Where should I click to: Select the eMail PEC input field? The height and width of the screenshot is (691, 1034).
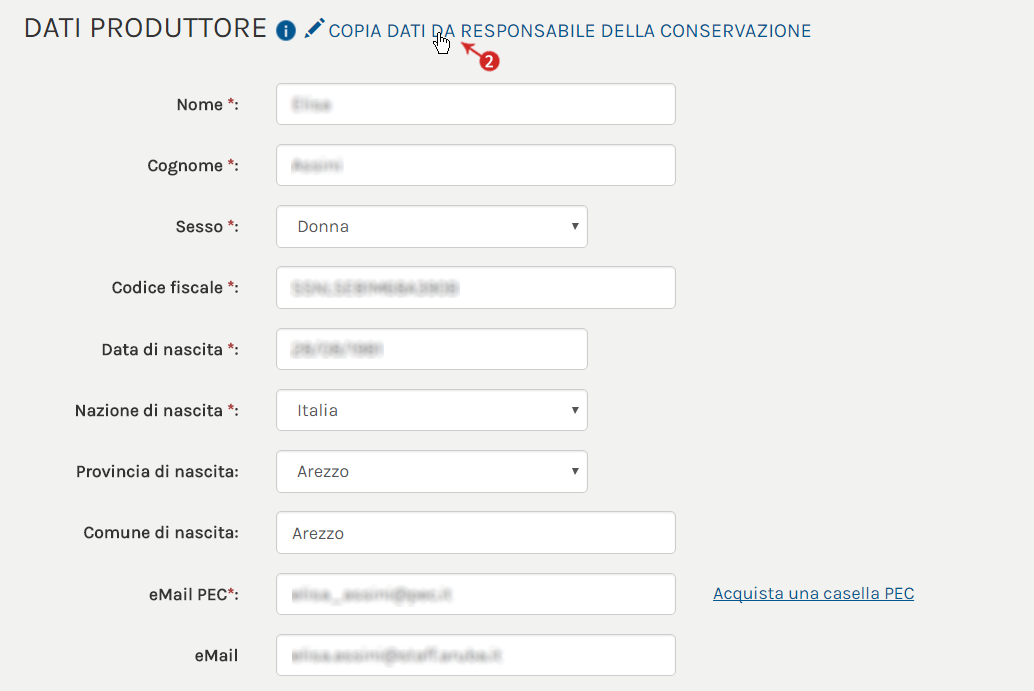tap(476, 594)
